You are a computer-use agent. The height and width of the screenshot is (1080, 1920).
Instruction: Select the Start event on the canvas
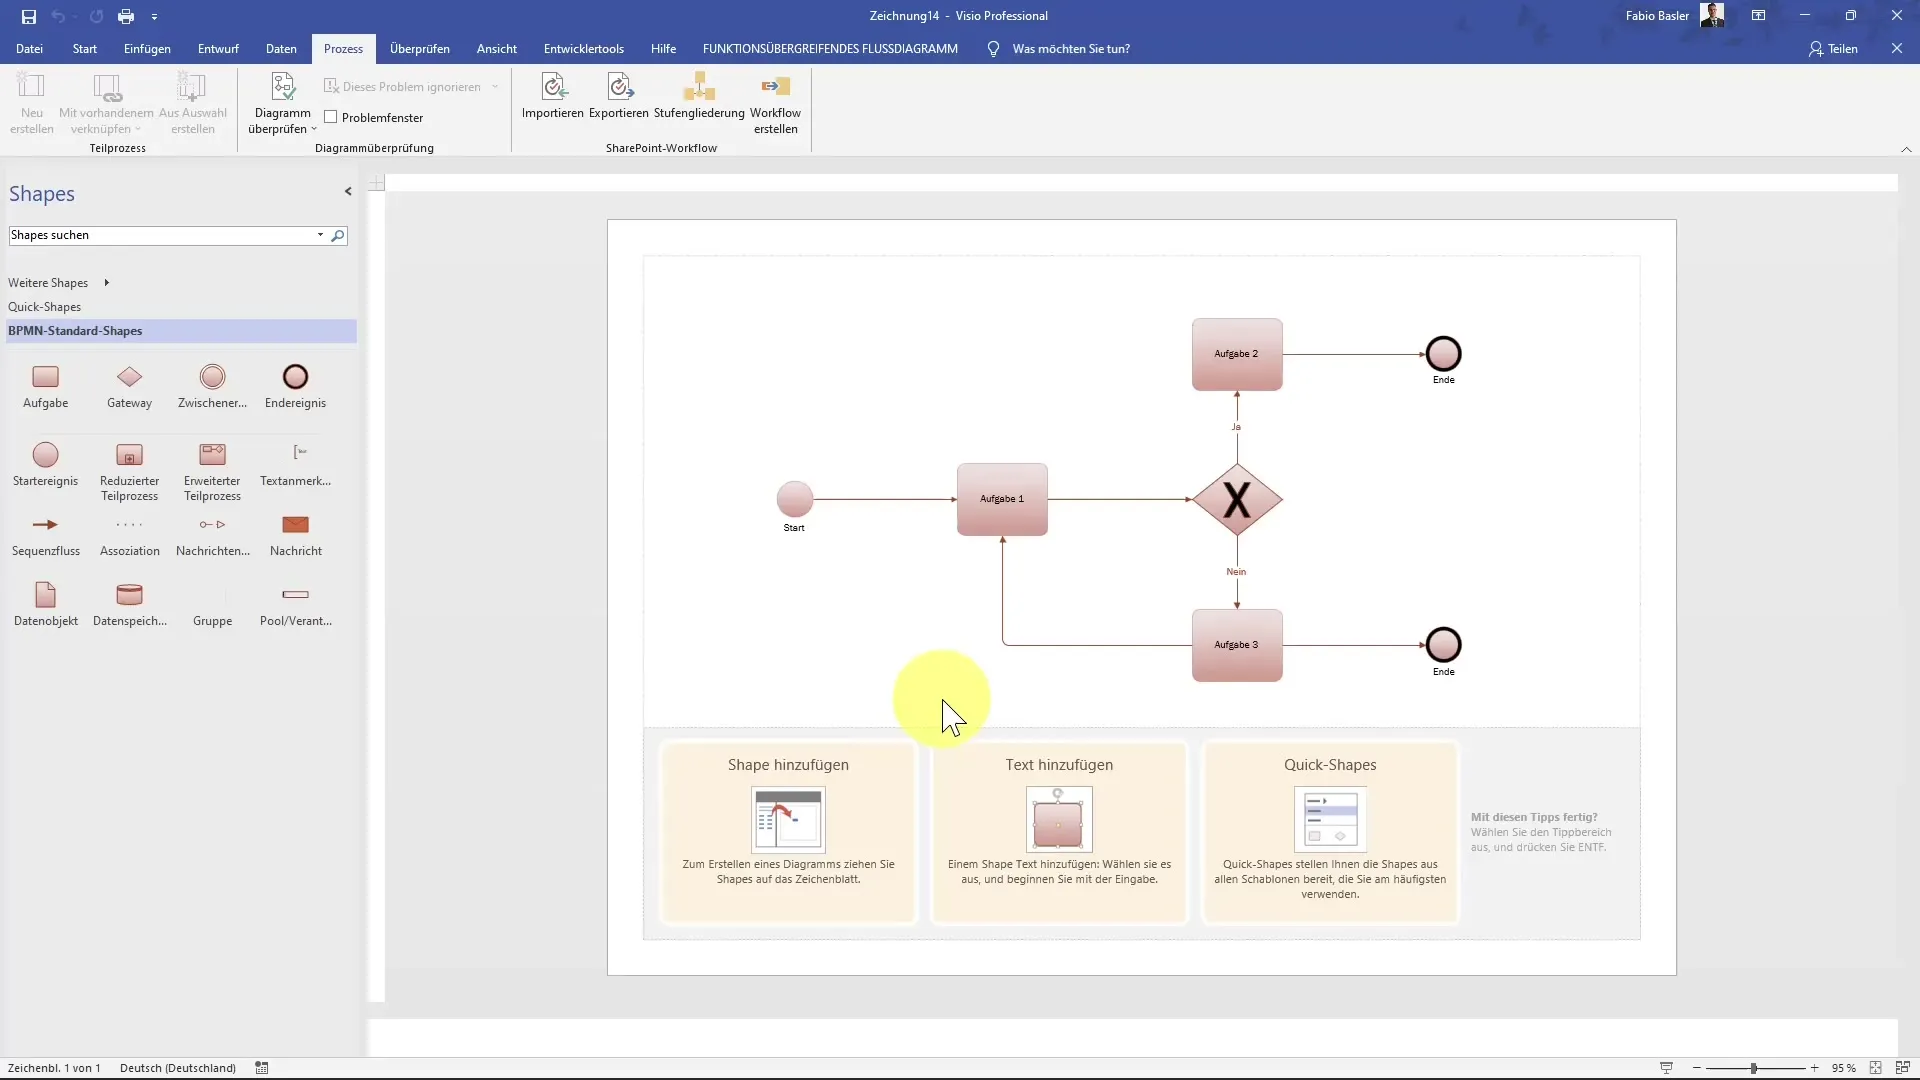pyautogui.click(x=795, y=498)
